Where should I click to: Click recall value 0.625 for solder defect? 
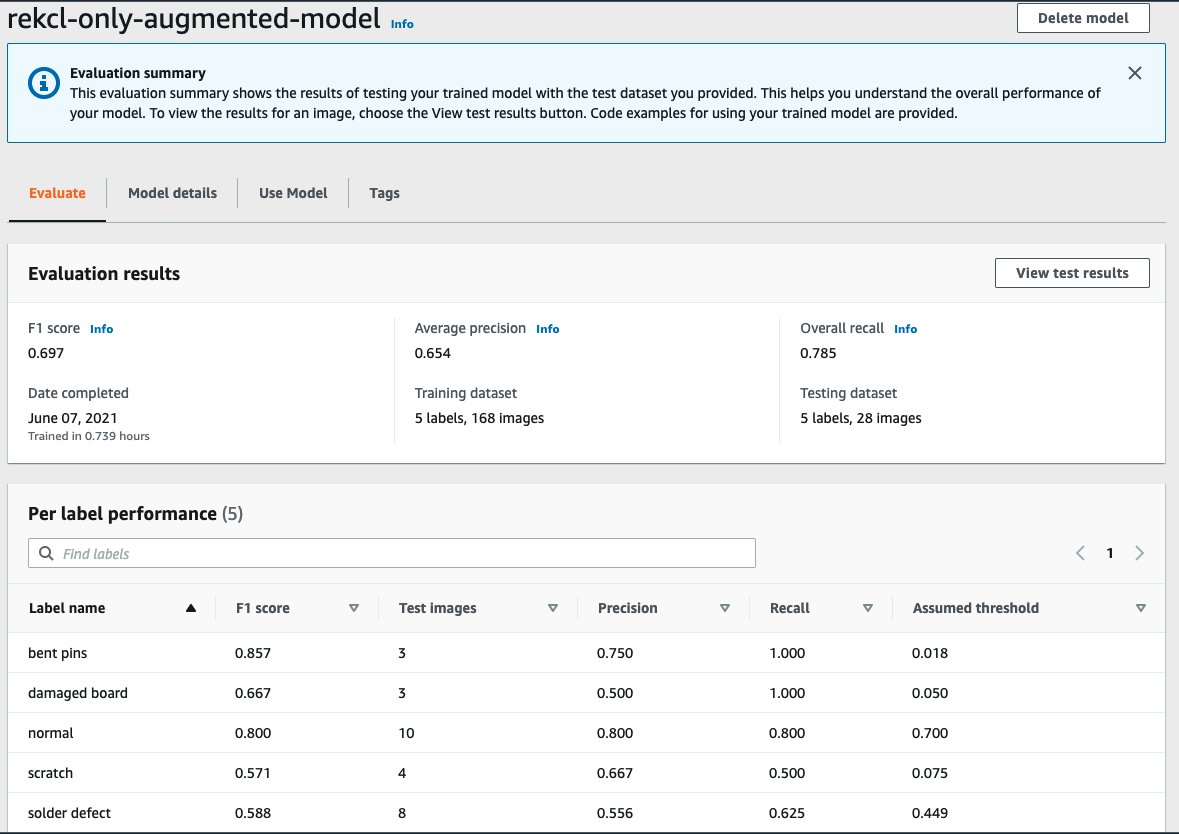[787, 812]
